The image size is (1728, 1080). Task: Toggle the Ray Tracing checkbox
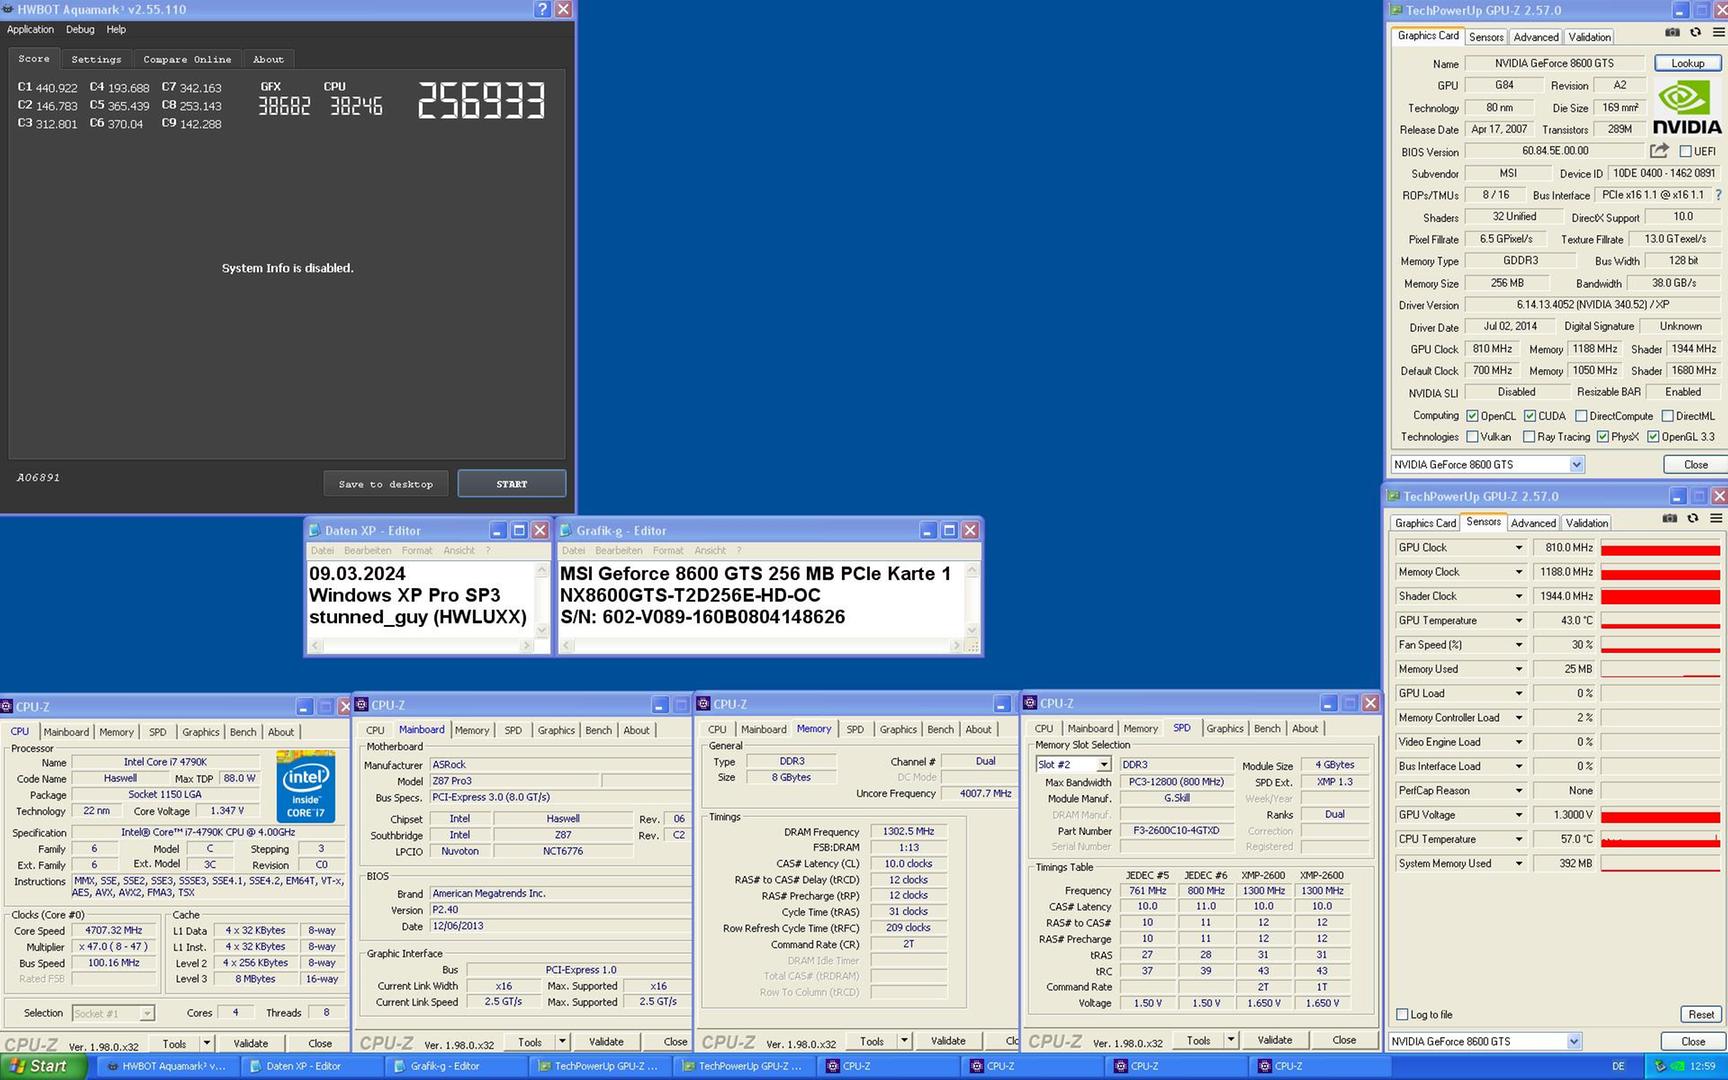(x=1529, y=437)
